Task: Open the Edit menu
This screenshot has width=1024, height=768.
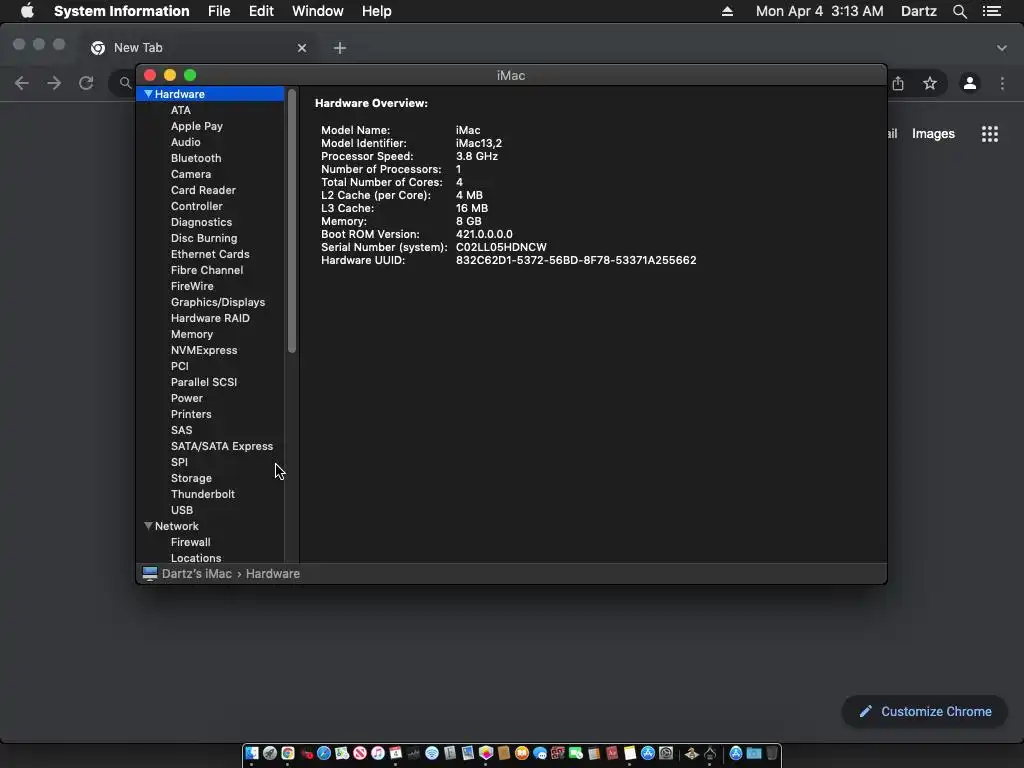Action: [261, 11]
